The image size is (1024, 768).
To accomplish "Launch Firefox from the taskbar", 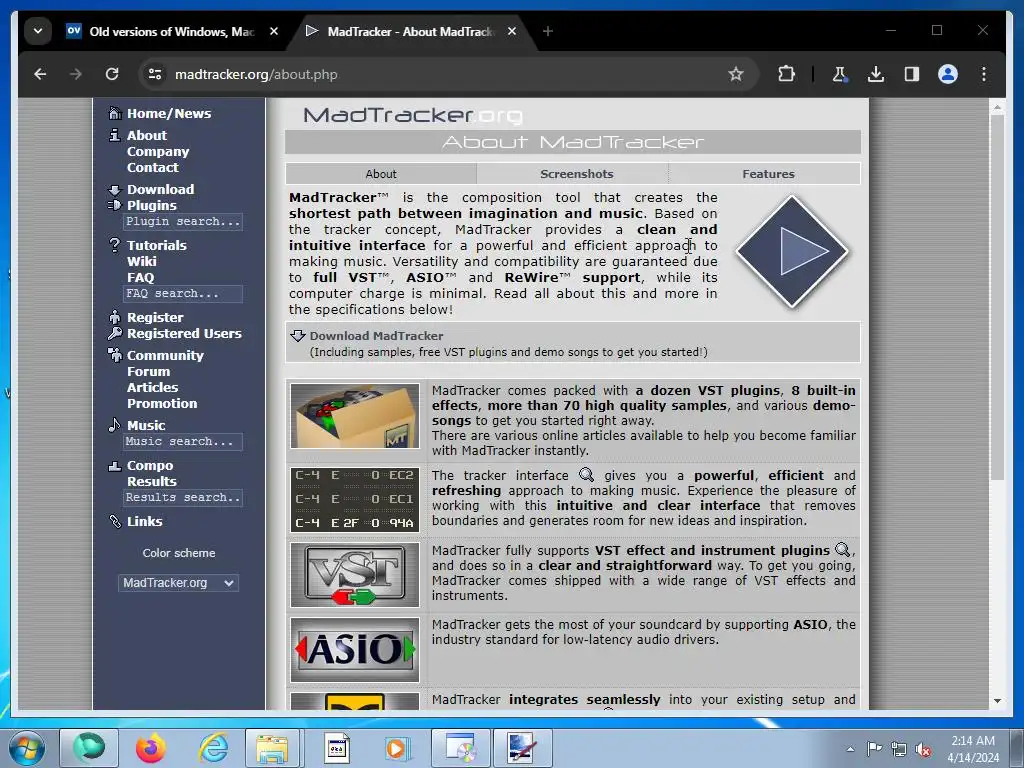I will 151,748.
